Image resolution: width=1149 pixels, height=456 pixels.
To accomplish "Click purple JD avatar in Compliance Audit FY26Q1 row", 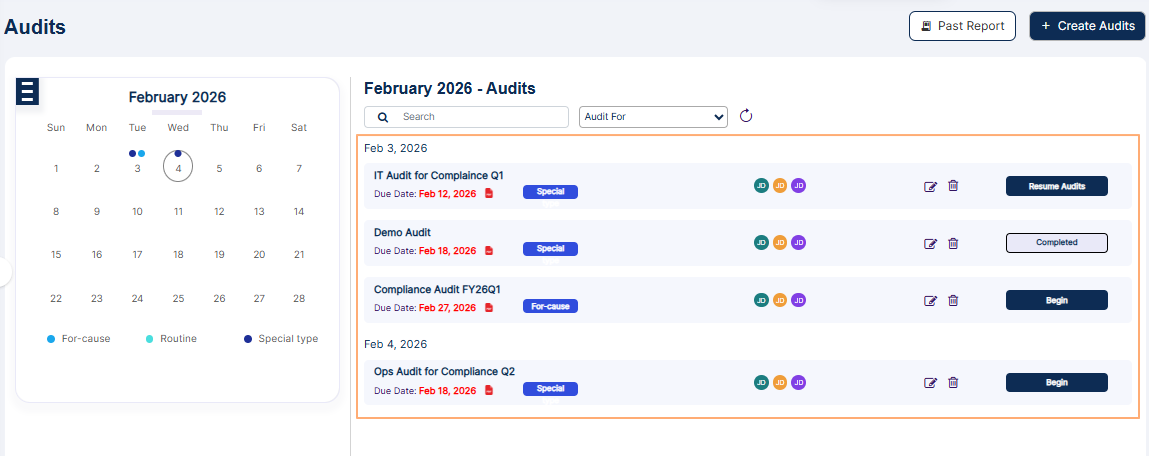I will click(799, 300).
